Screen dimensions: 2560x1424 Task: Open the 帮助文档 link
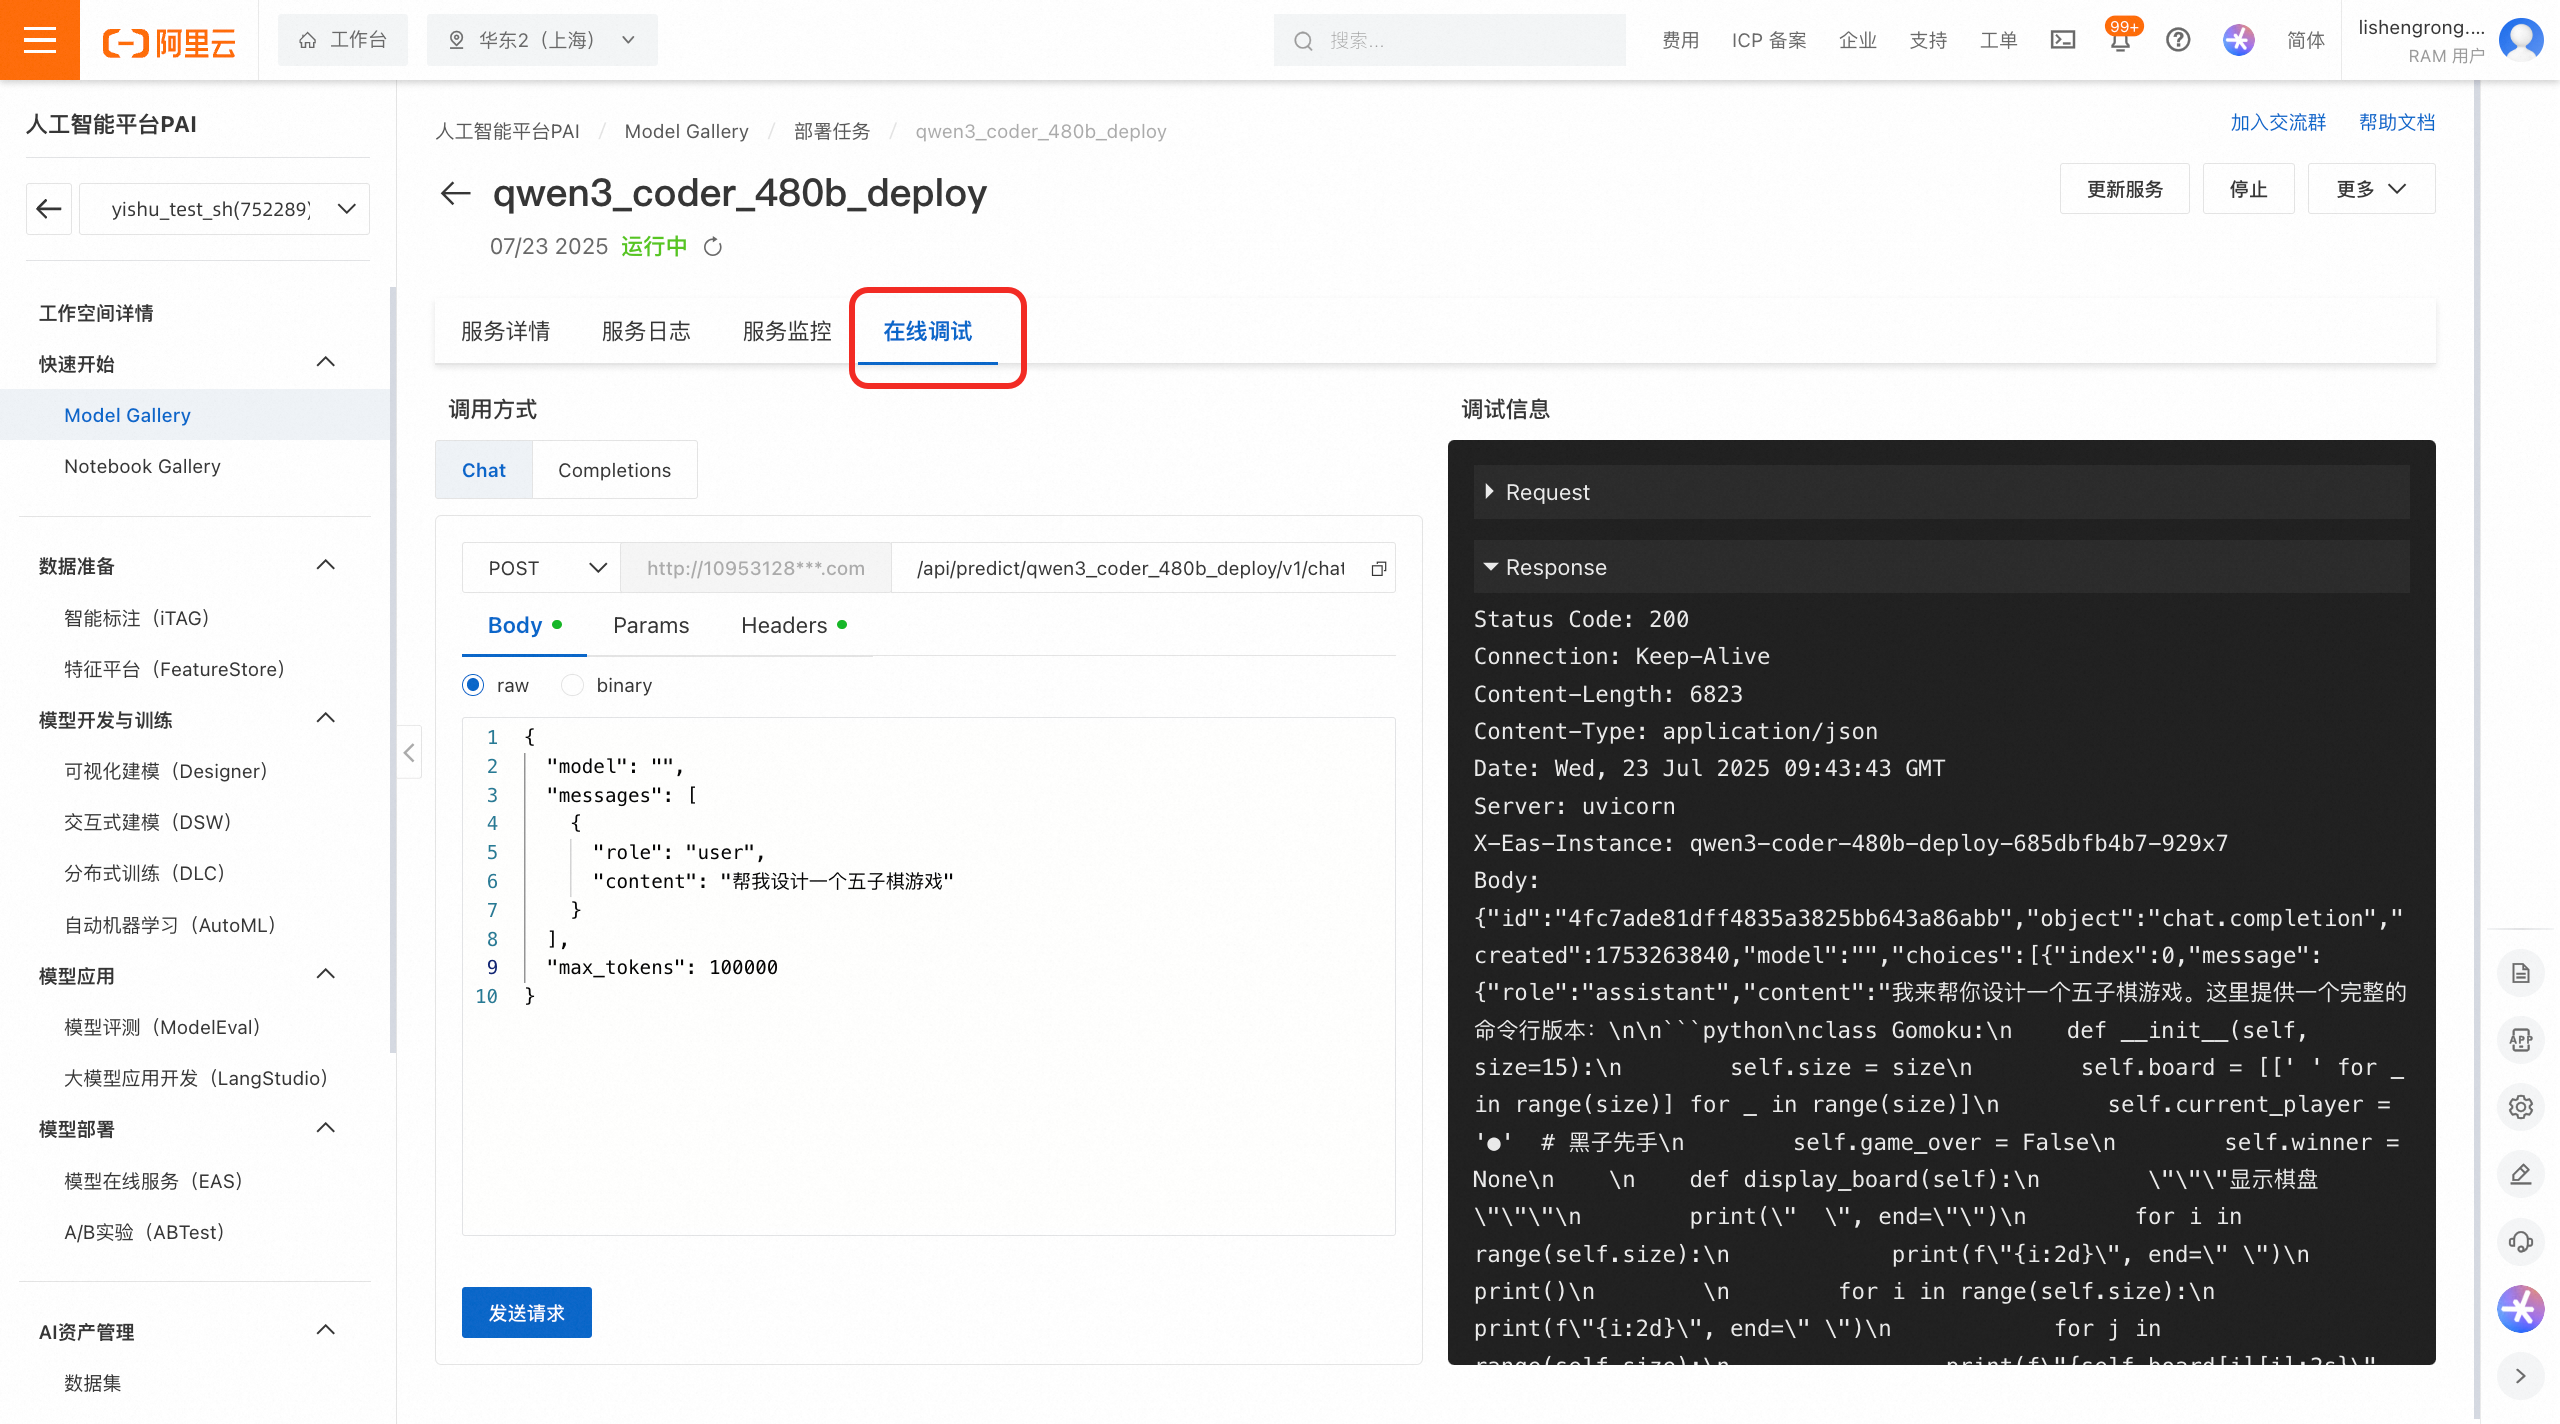click(2396, 123)
